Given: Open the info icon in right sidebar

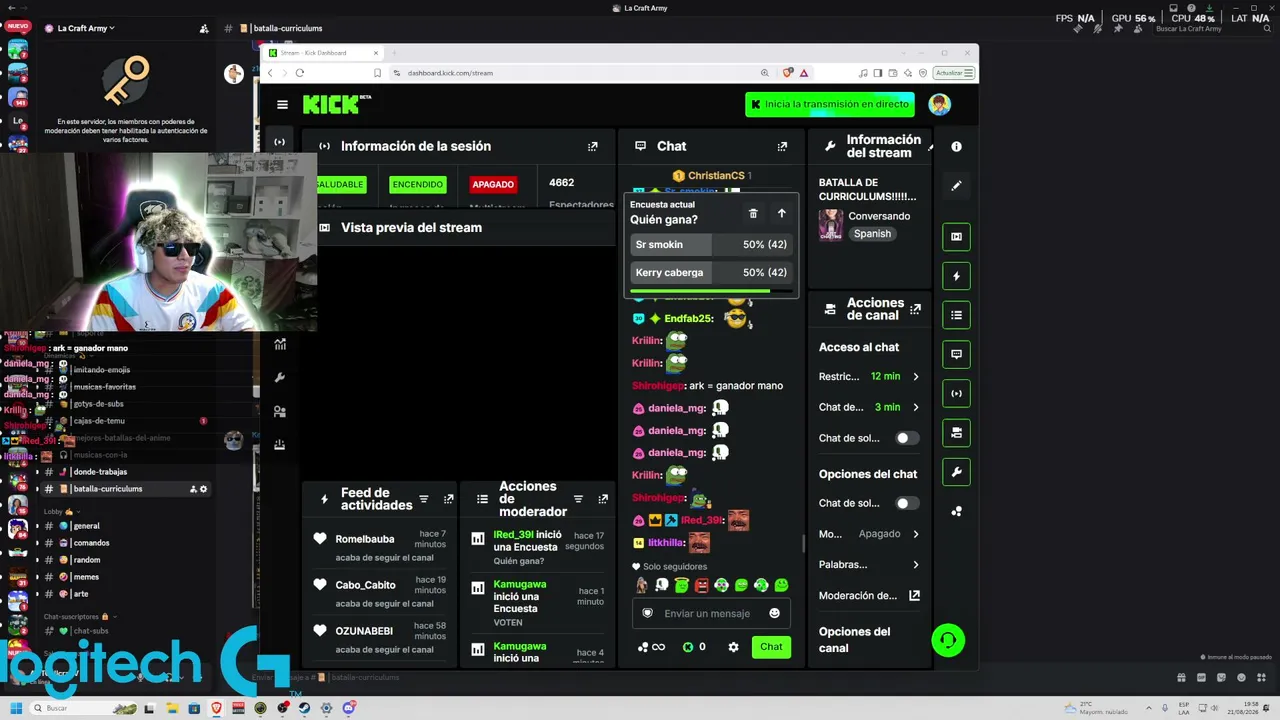Looking at the screenshot, I should coord(956,147).
